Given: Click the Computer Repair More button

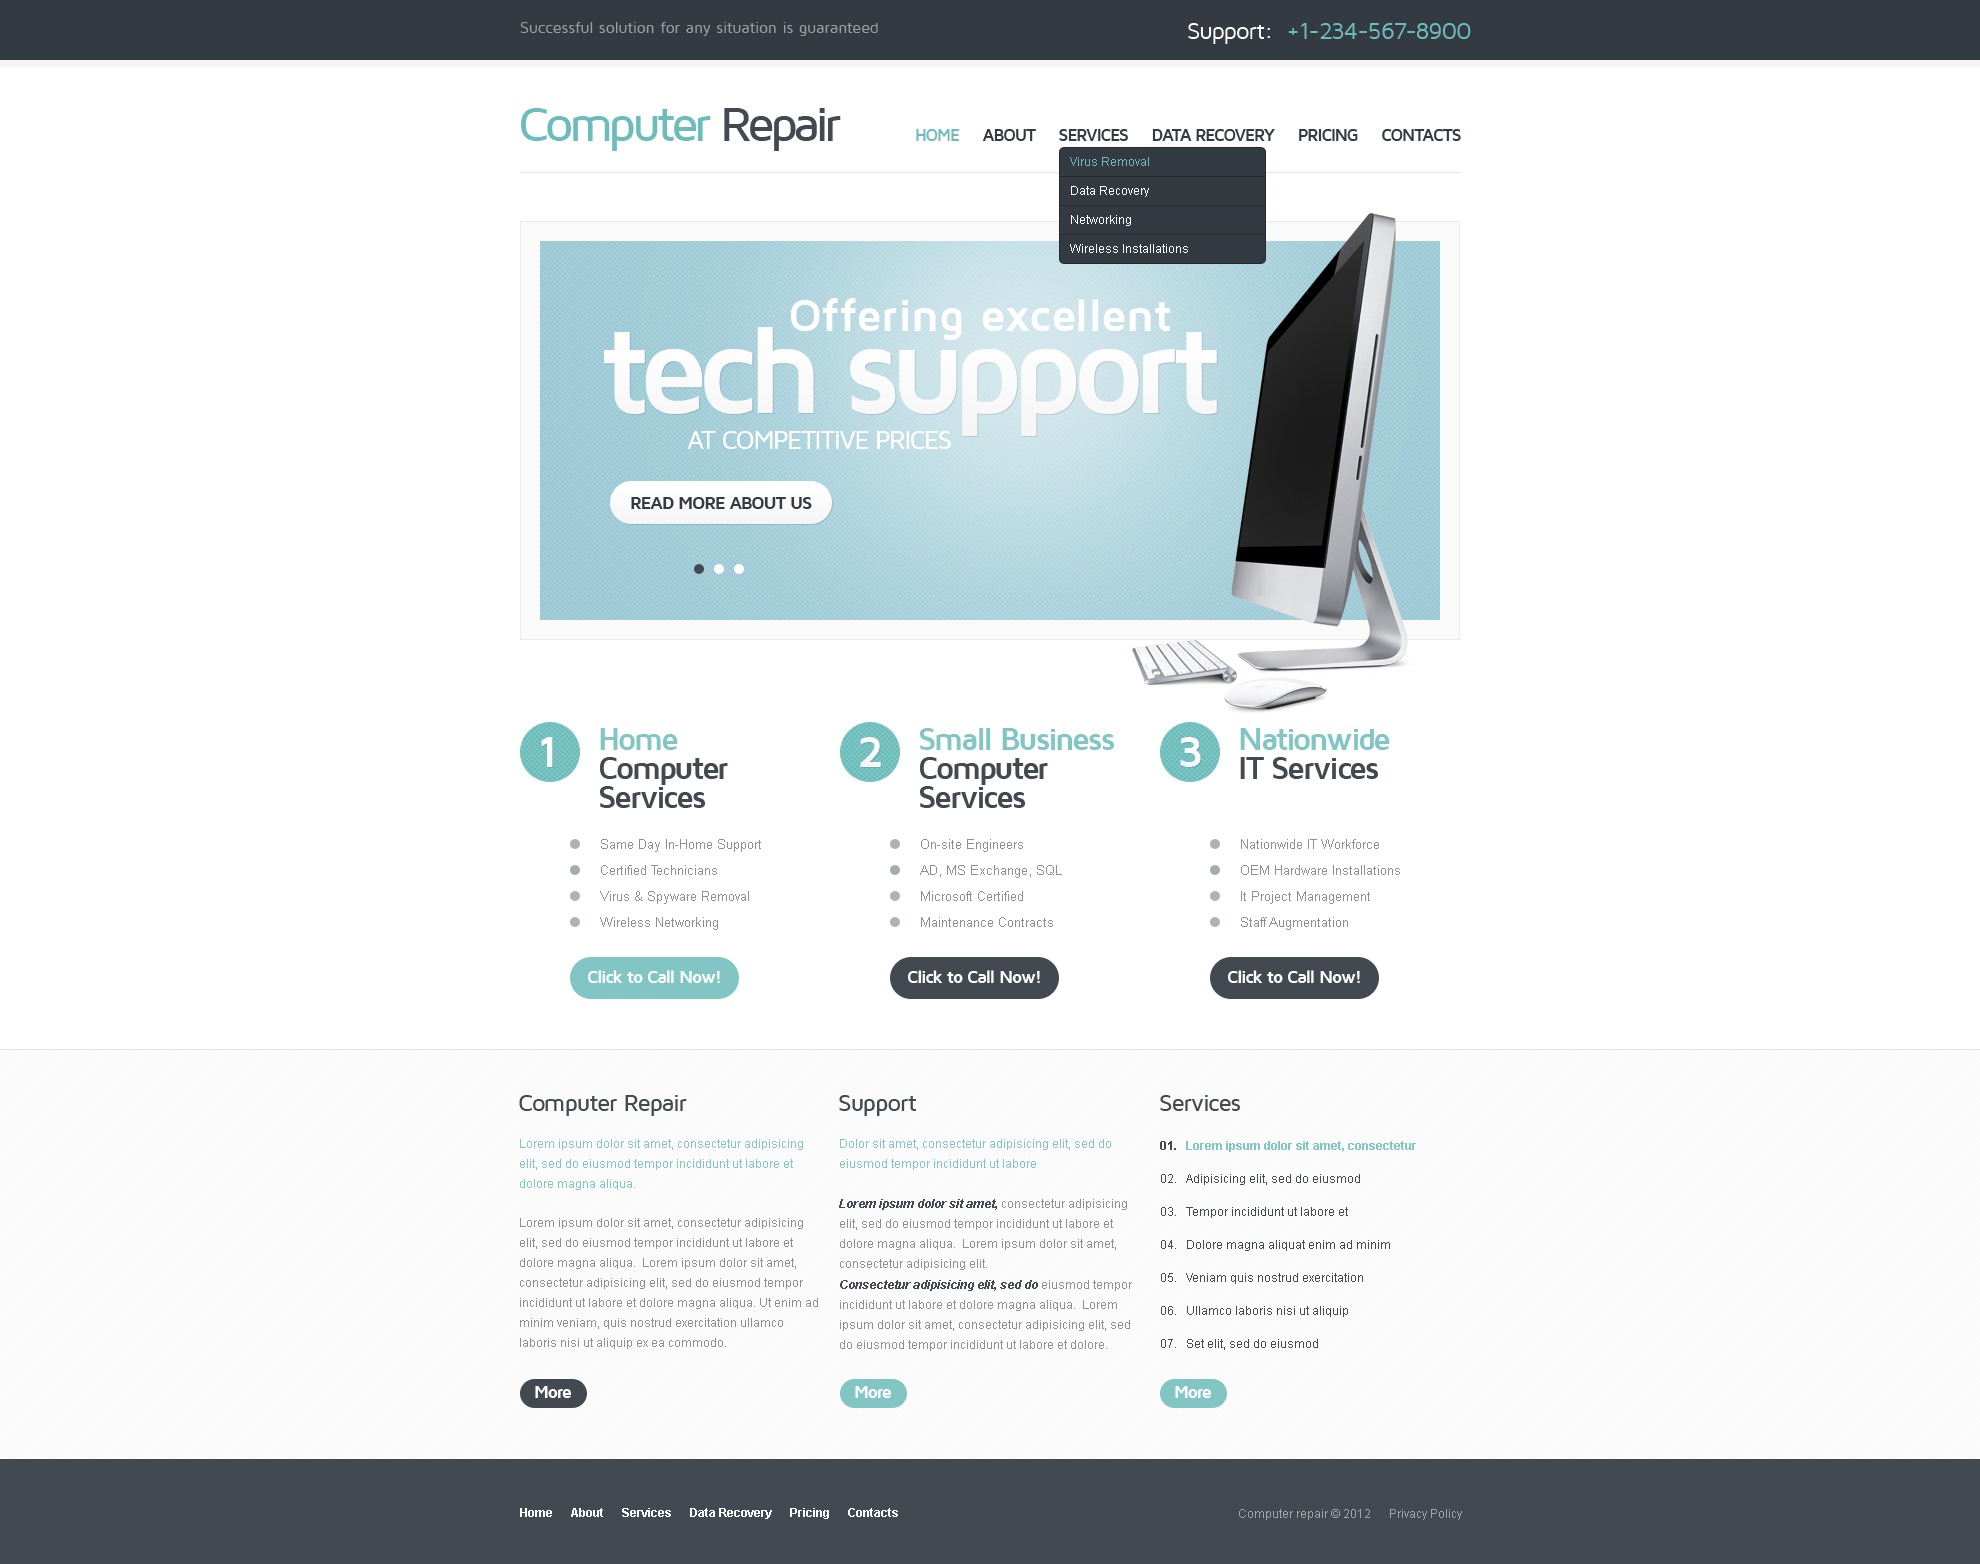Looking at the screenshot, I should (x=551, y=1392).
